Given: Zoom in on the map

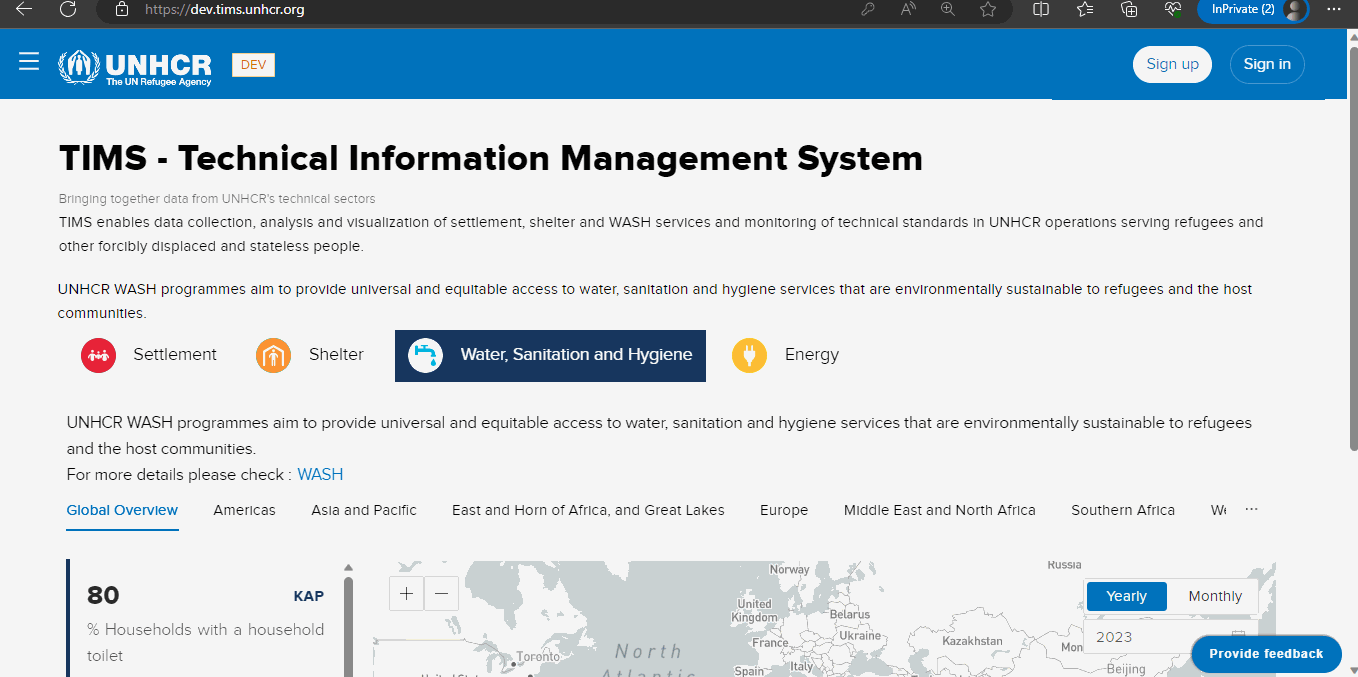Looking at the screenshot, I should click(406, 593).
